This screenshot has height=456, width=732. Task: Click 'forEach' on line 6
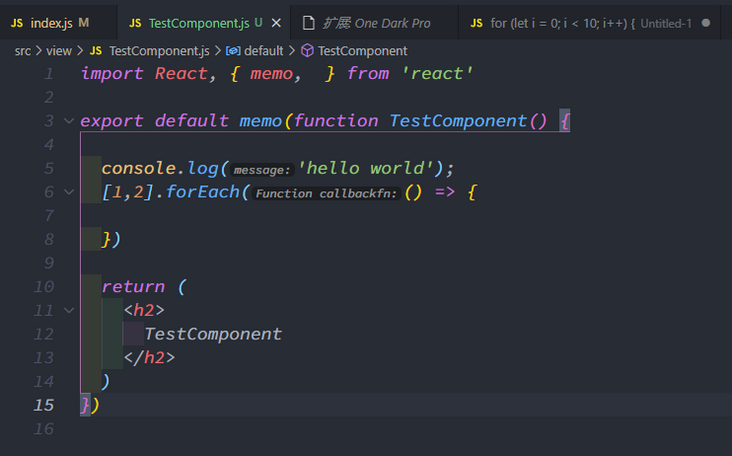(203, 192)
